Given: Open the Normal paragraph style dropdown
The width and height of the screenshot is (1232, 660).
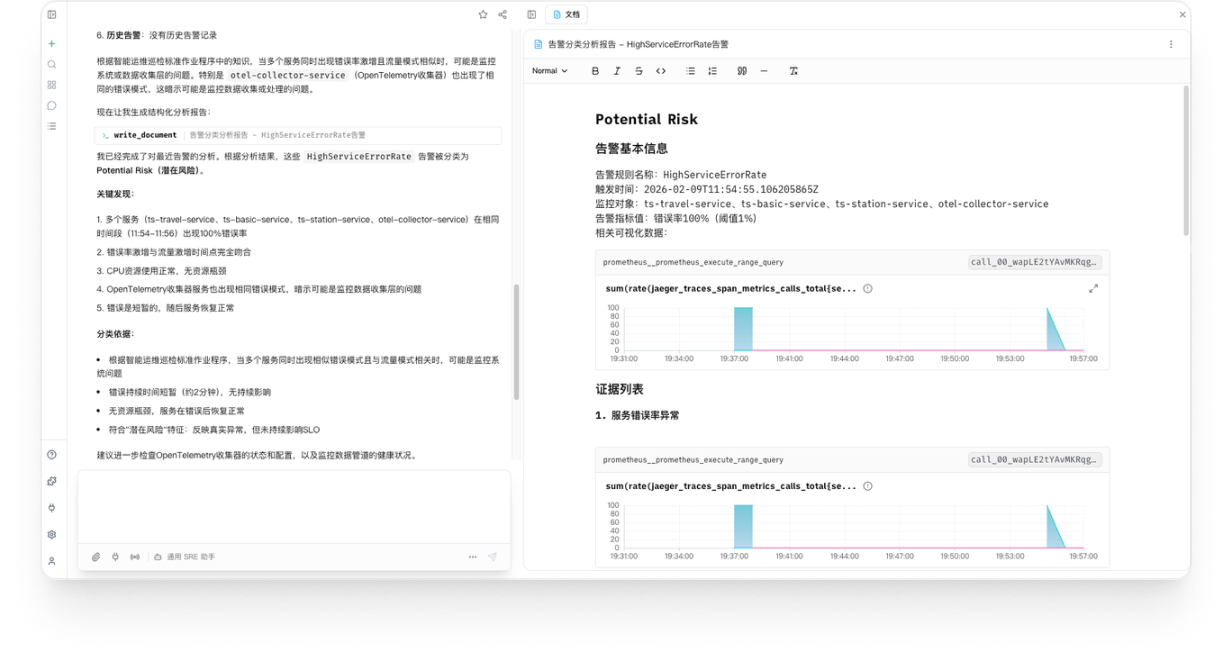Looking at the screenshot, I should pos(548,71).
